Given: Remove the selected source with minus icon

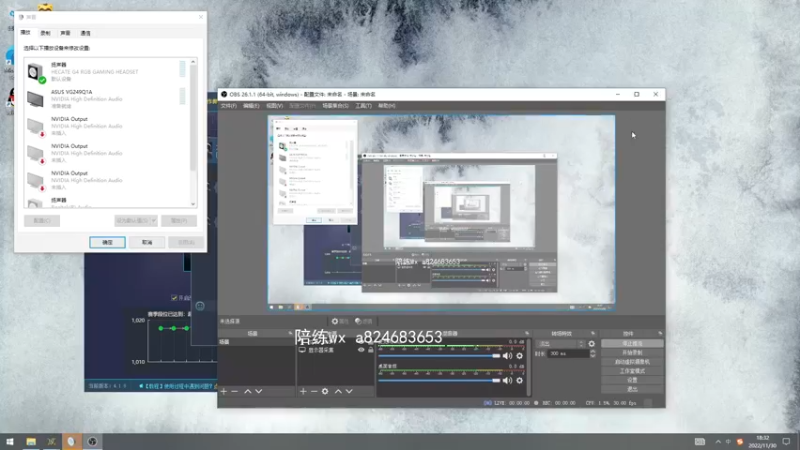Looking at the screenshot, I should [x=314, y=391].
